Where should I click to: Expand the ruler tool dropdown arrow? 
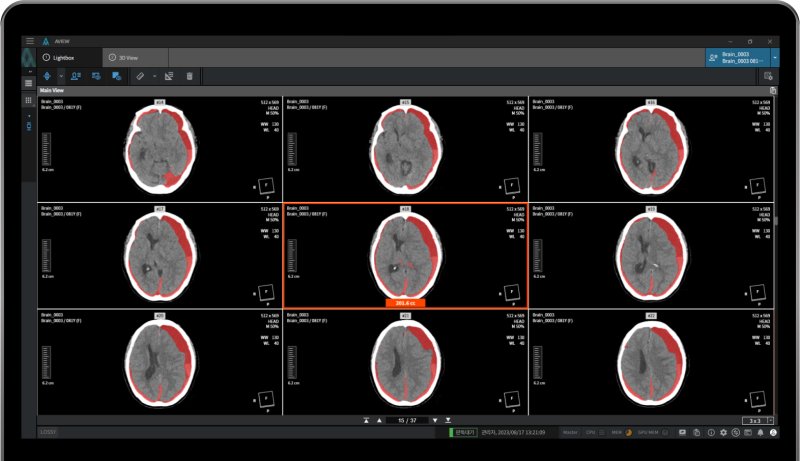154,76
